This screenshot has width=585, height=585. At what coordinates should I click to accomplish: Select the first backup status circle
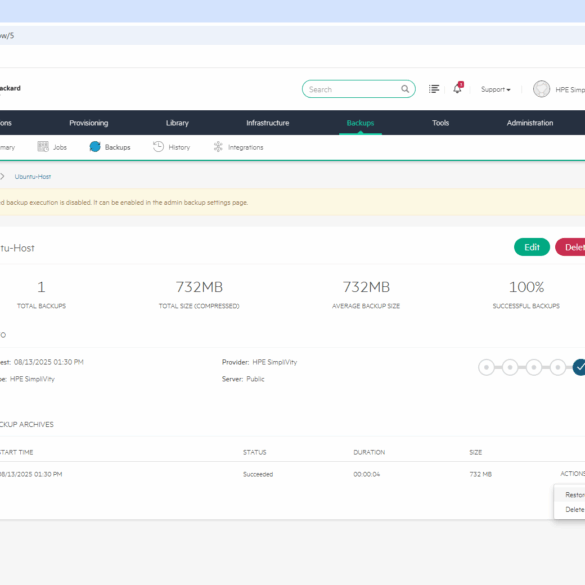[486, 367]
